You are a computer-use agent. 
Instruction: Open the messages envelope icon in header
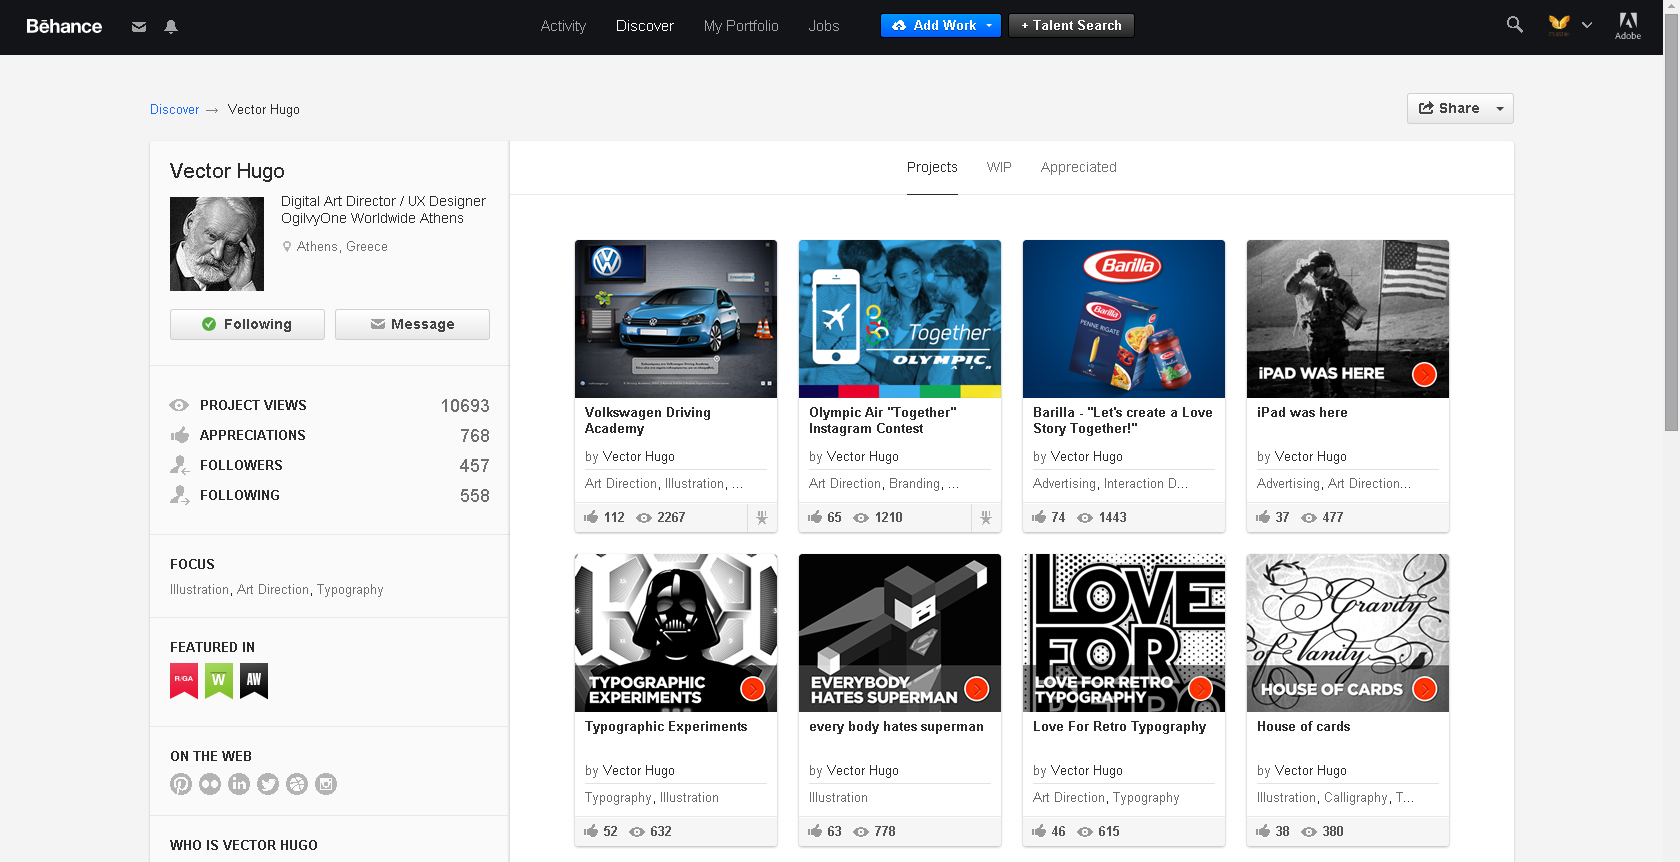pos(139,27)
